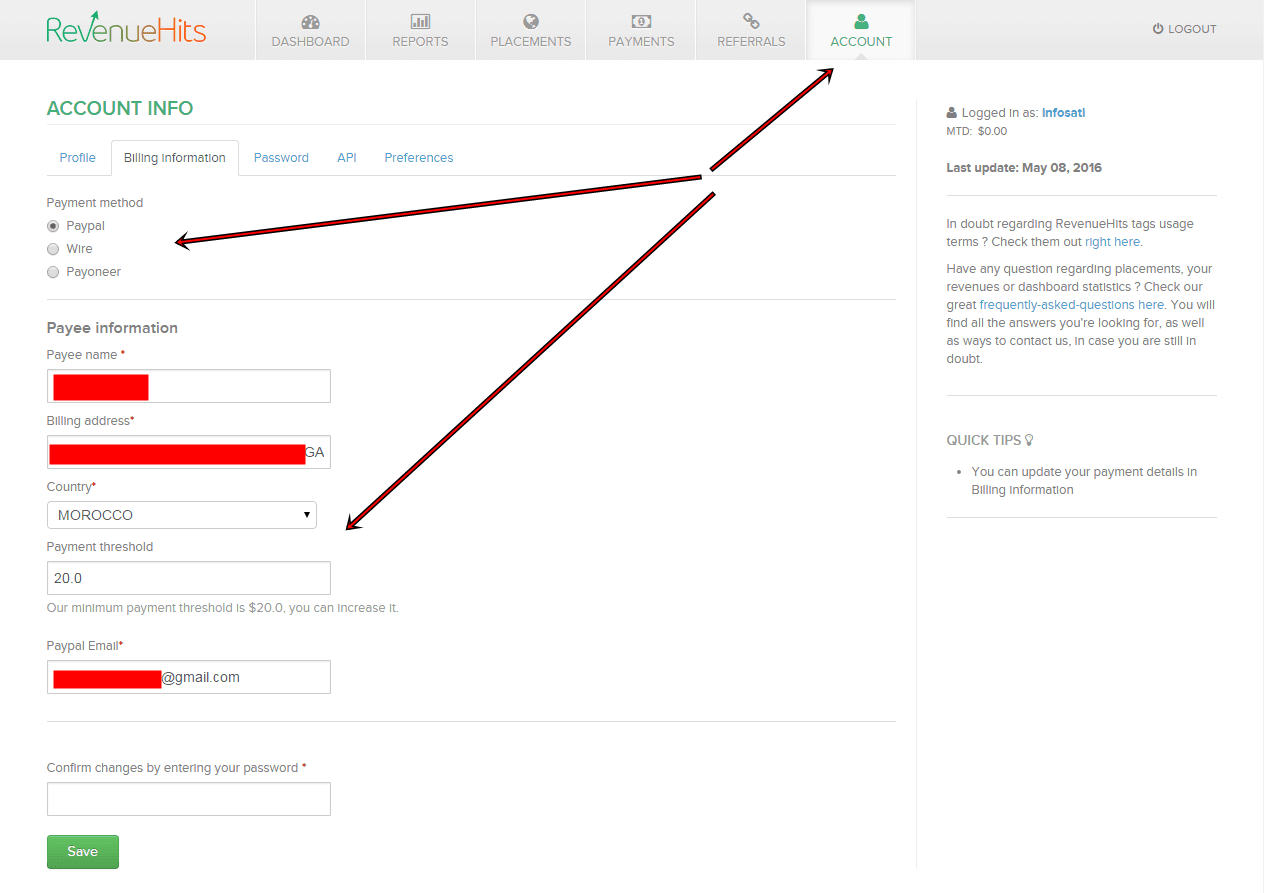Open Reports via its chart icon
1264x893 pixels.
(420, 22)
